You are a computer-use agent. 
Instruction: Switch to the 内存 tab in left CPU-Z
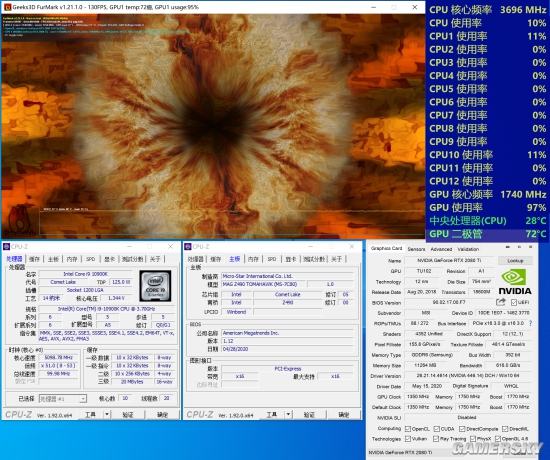pyautogui.click(x=72, y=259)
